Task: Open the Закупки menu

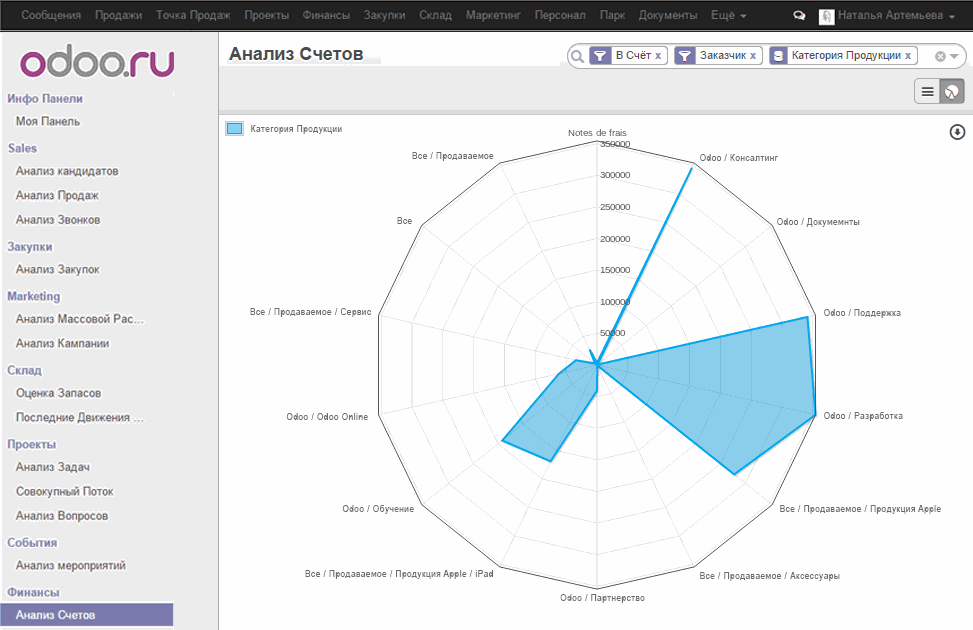Action: tap(384, 15)
